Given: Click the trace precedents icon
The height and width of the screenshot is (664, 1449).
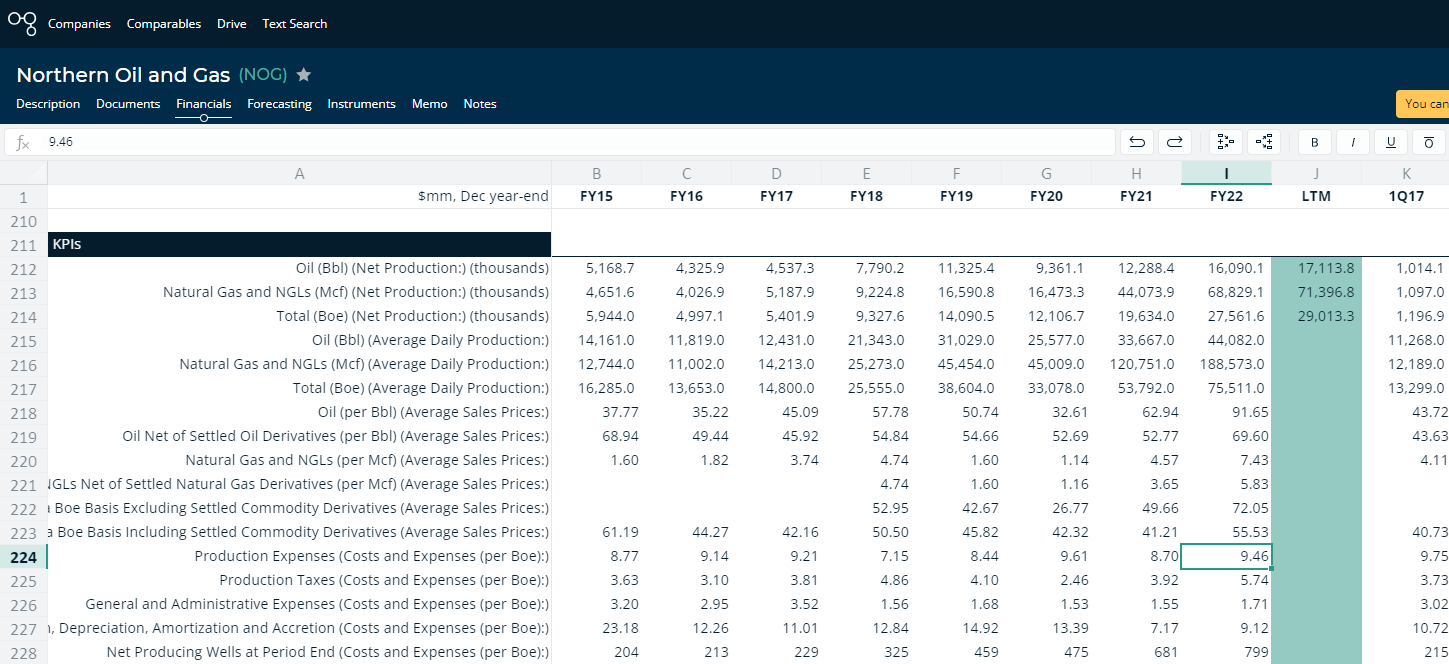Looking at the screenshot, I should point(1225,142).
